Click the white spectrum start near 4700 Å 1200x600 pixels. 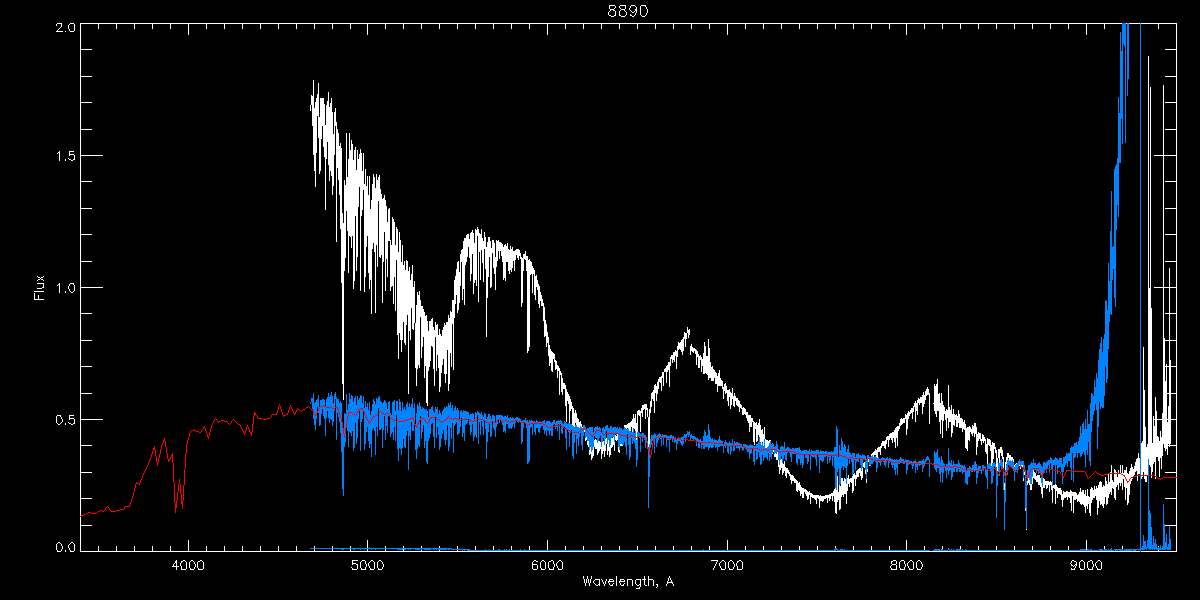(x=314, y=100)
